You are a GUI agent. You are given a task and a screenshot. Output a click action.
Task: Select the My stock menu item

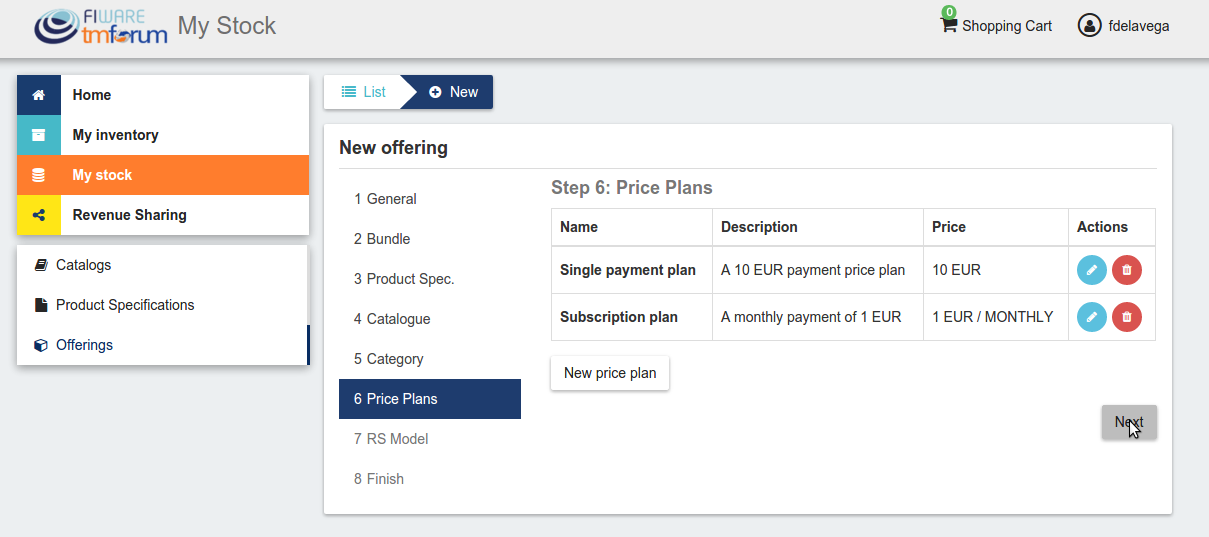(x=163, y=175)
